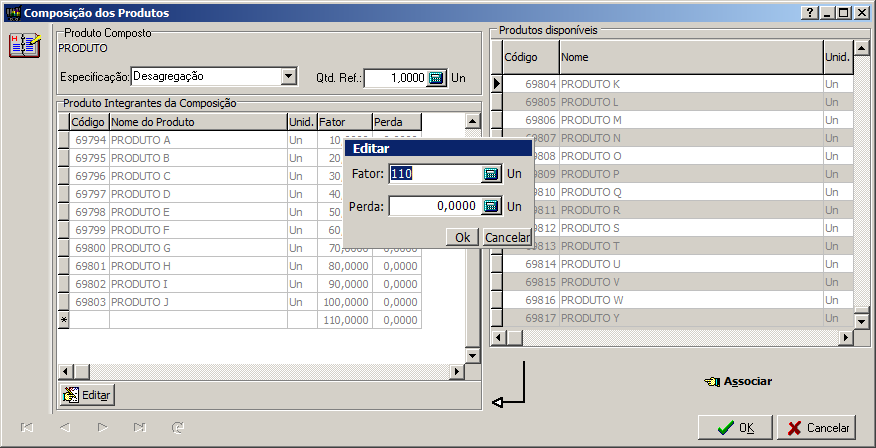This screenshot has height=448, width=876.
Task: Expand the Especificação dropdown
Action: pos(289,76)
